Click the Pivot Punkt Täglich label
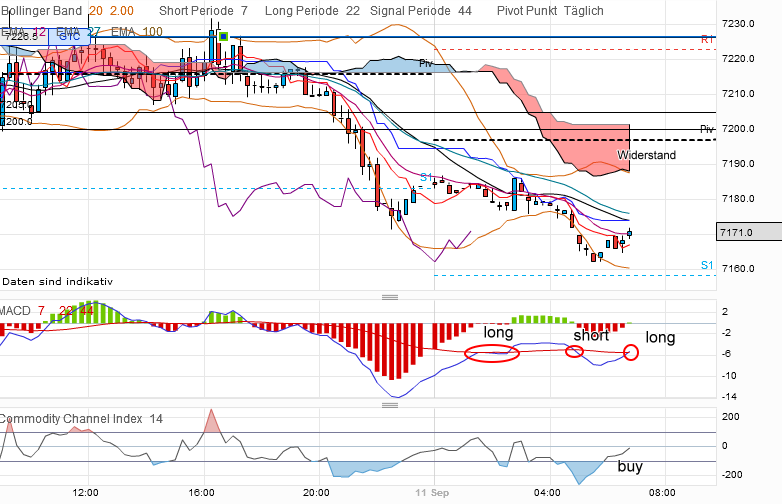 pos(550,10)
